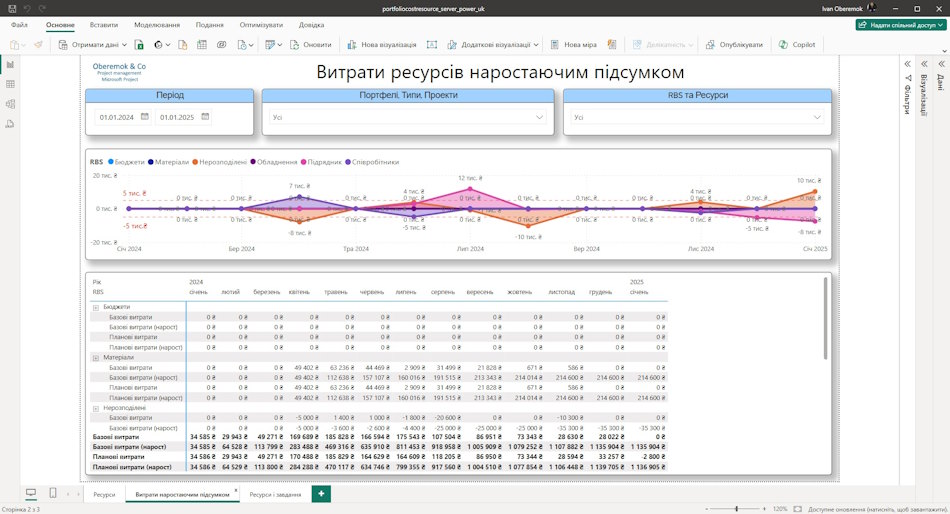The width and height of the screenshot is (950, 514).
Task: Click the SQL Server source icon
Action: [182, 45]
